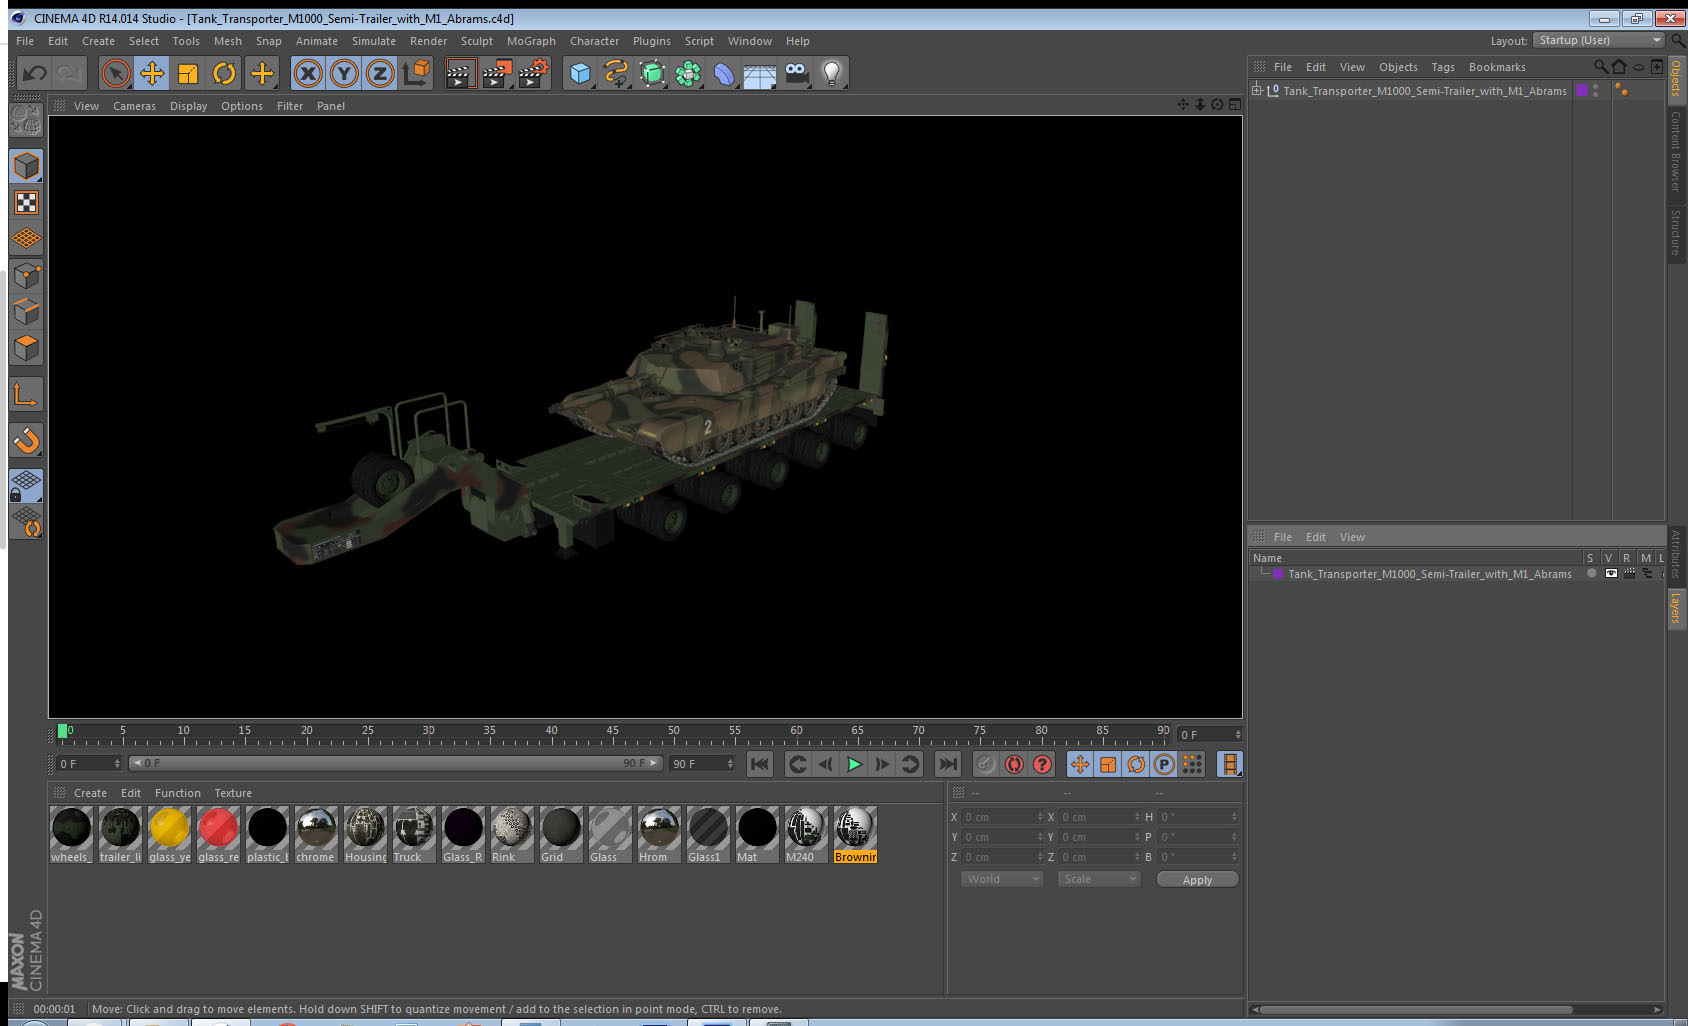Open the Sculpt menu

coord(477,41)
